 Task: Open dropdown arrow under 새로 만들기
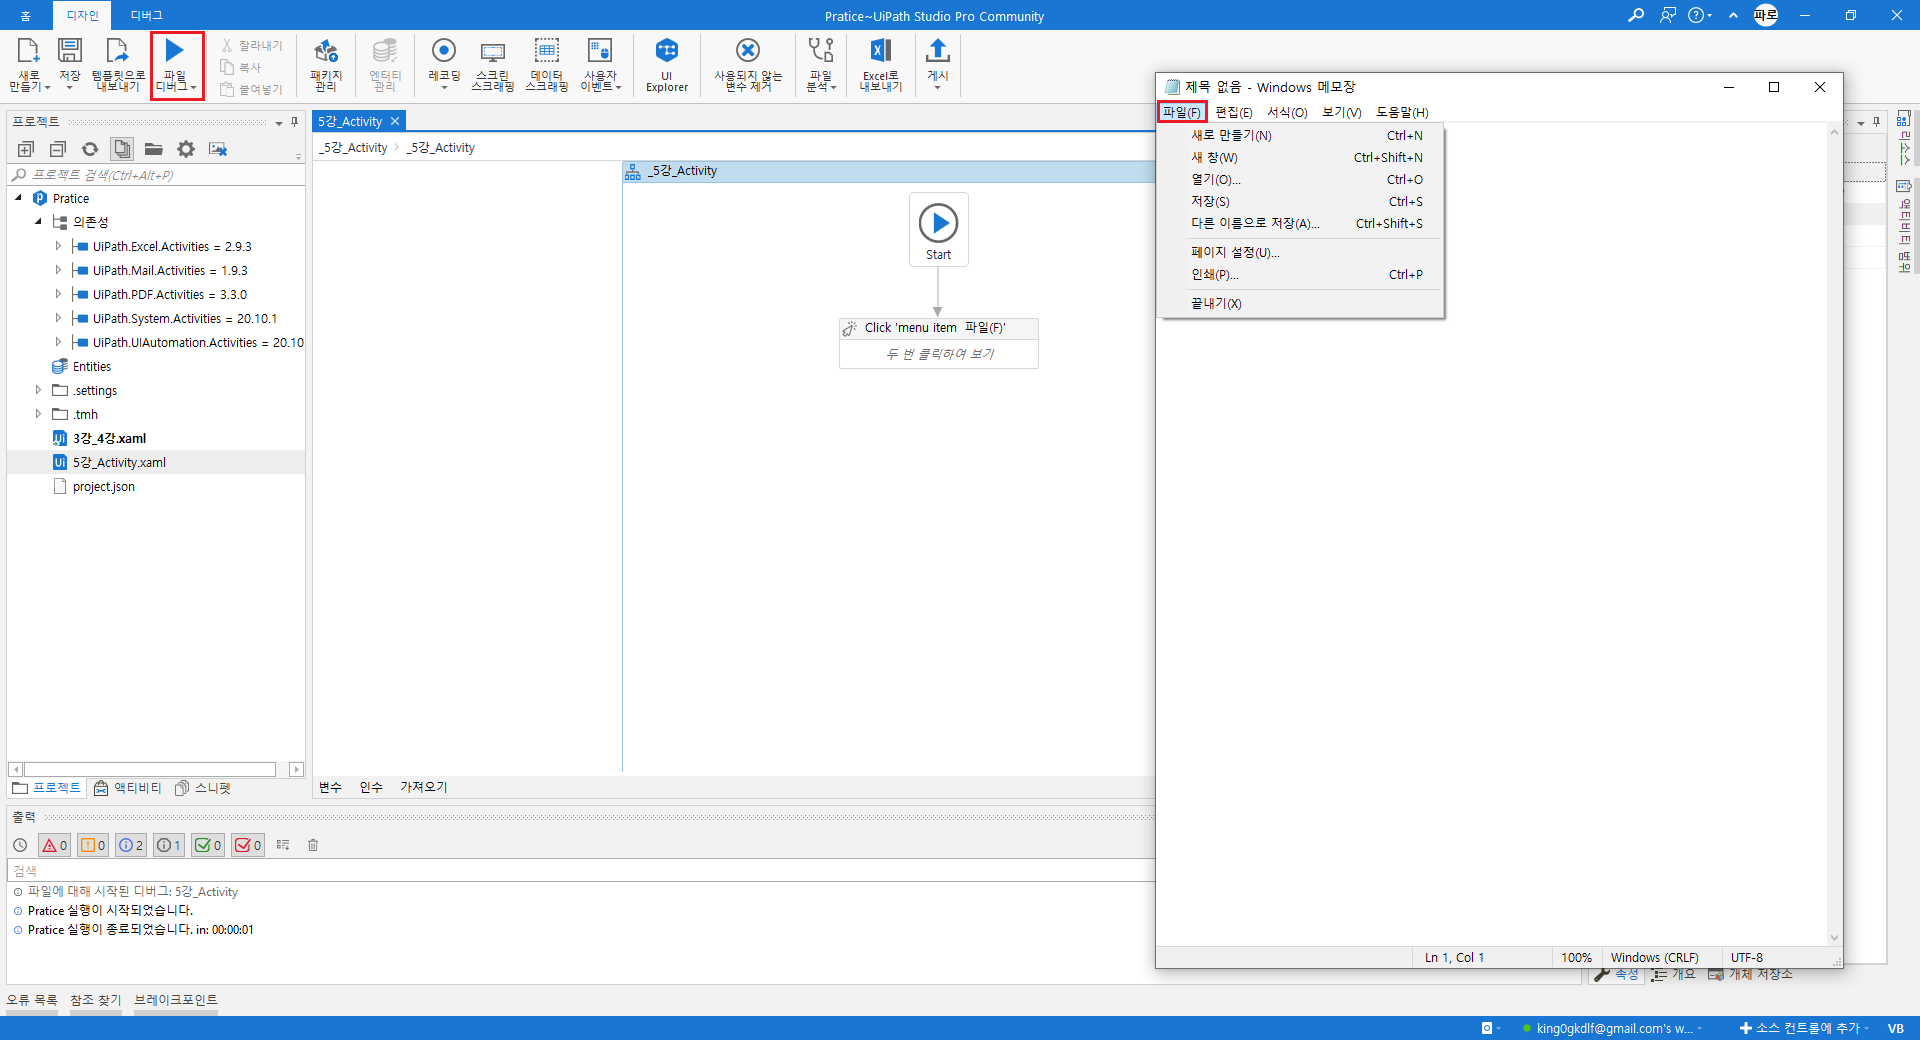tap(47, 88)
